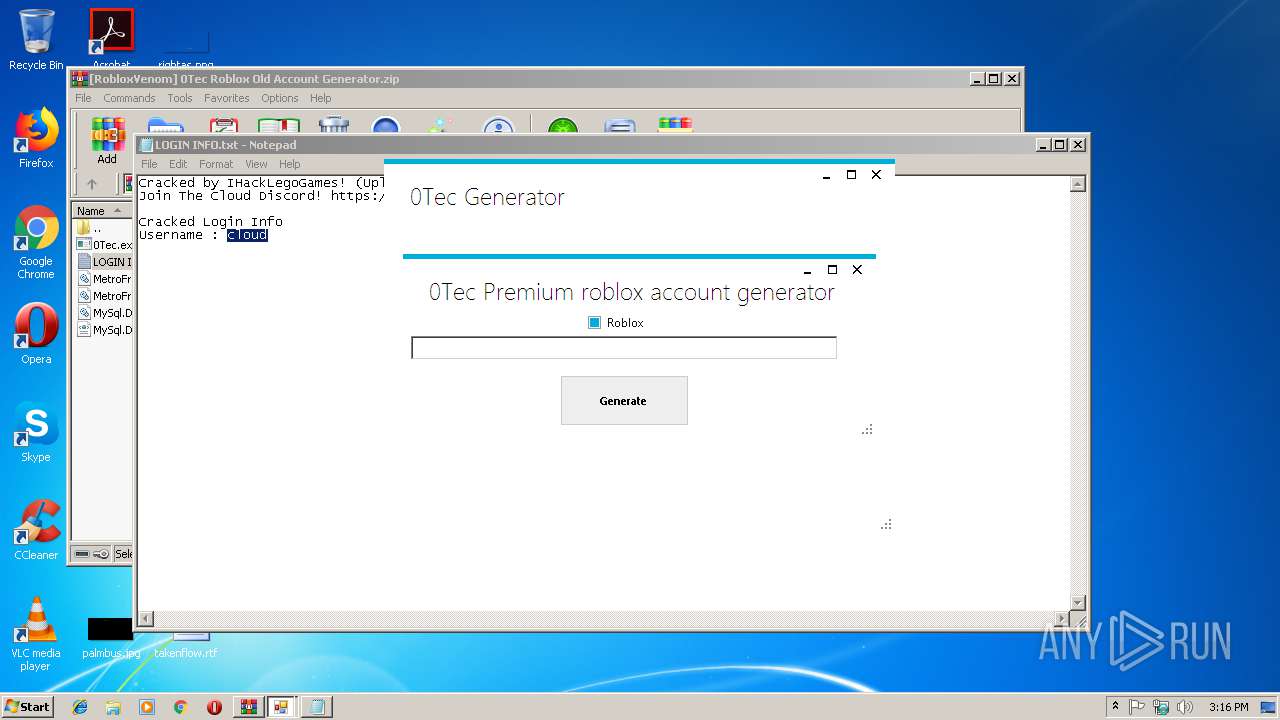This screenshot has width=1280, height=720.
Task: Launch Windows Media Player from the taskbar
Action: (147, 707)
